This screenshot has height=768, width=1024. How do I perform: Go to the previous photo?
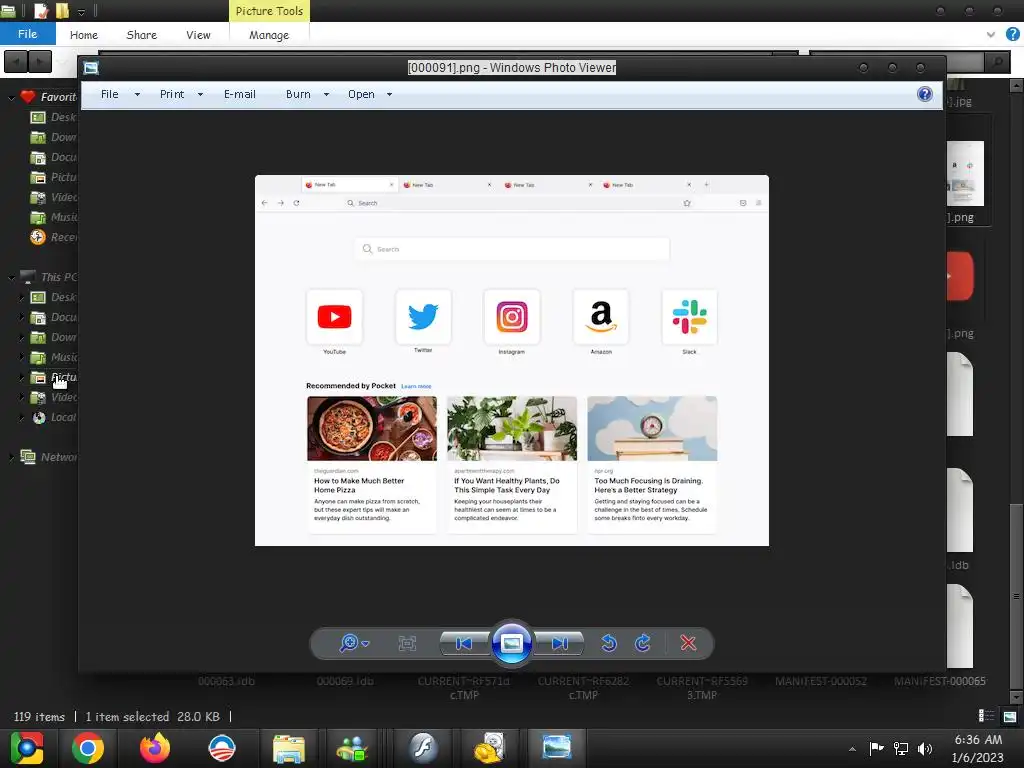click(464, 643)
